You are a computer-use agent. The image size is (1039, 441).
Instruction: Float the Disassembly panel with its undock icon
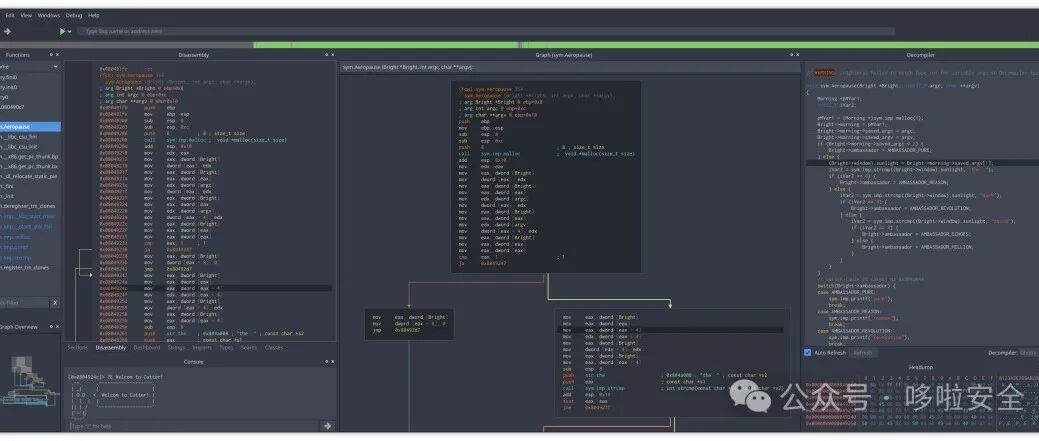click(326, 55)
